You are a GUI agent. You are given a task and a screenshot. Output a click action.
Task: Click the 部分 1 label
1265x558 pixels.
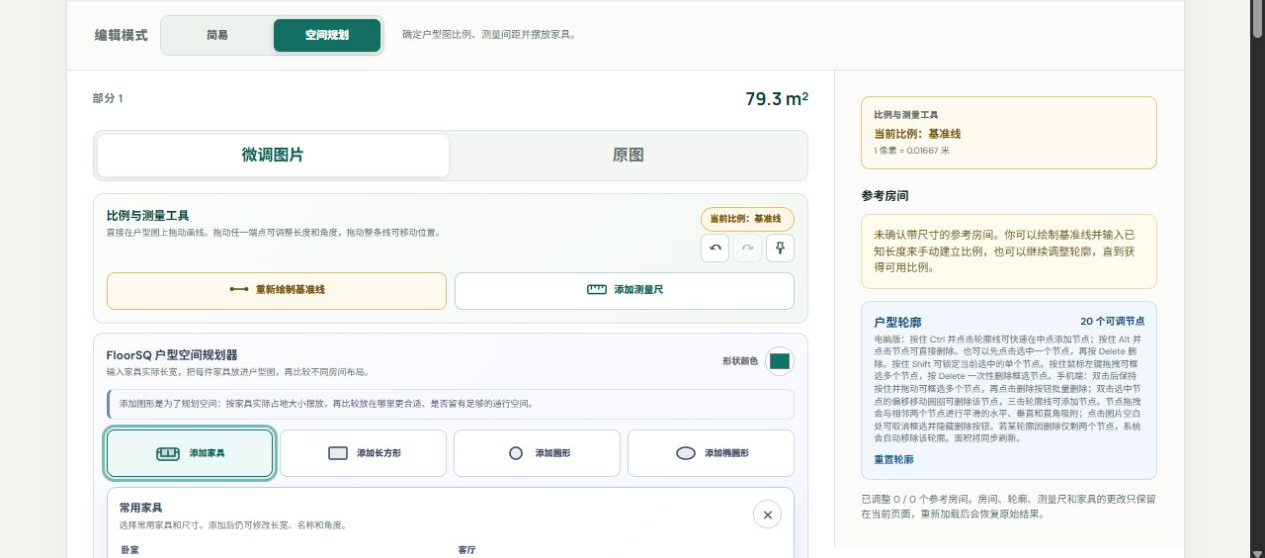[107, 98]
